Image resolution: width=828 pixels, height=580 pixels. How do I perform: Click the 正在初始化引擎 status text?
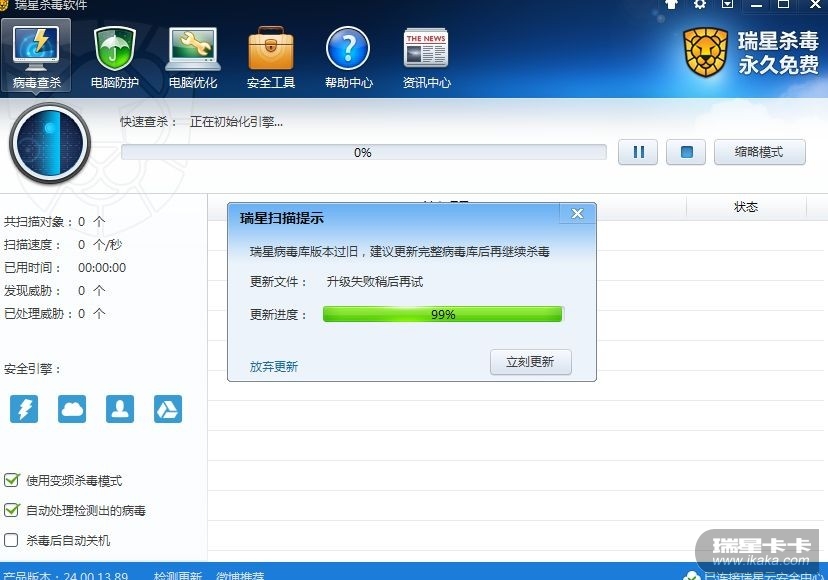tap(236, 122)
